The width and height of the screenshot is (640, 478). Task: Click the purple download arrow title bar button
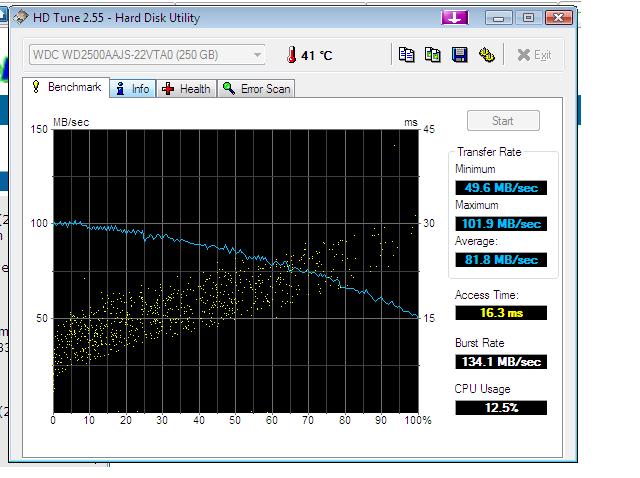(x=455, y=18)
